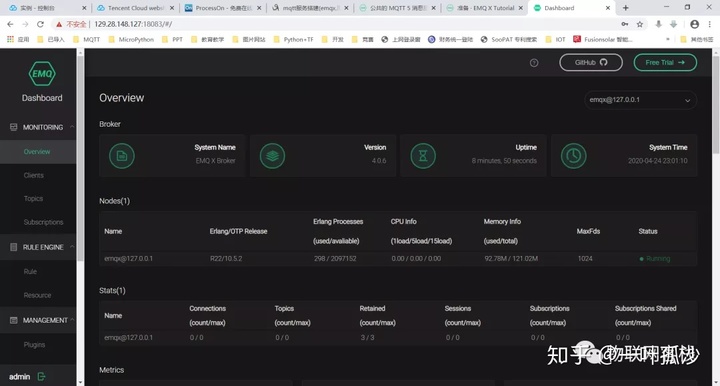Viewport: 720px width, 386px height.
Task: Open the help question mark icon
Action: point(534,63)
